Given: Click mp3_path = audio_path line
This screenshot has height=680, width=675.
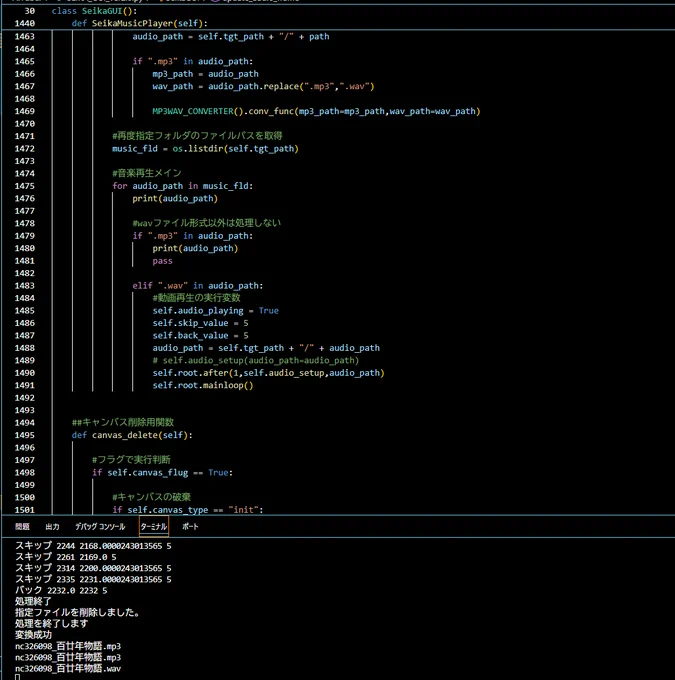Looking at the screenshot, I should [205, 74].
